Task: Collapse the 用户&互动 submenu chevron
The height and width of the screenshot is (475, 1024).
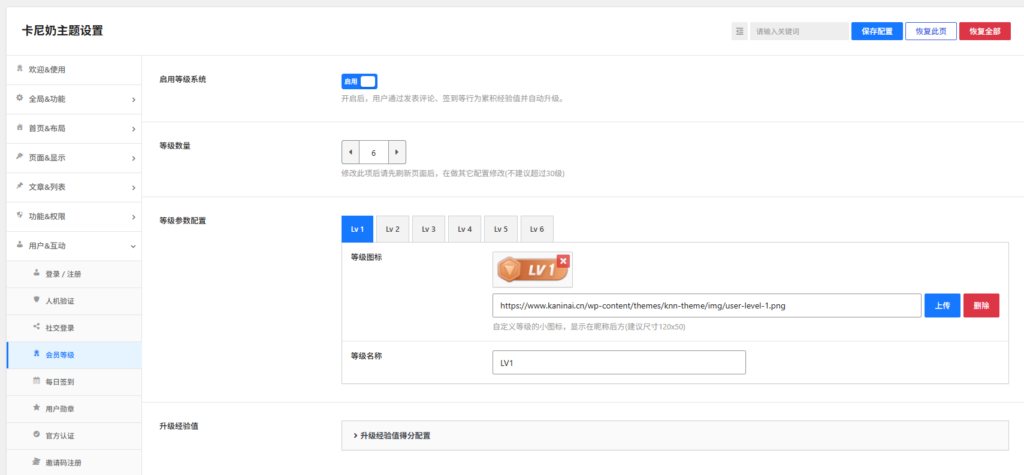Action: 133,246
